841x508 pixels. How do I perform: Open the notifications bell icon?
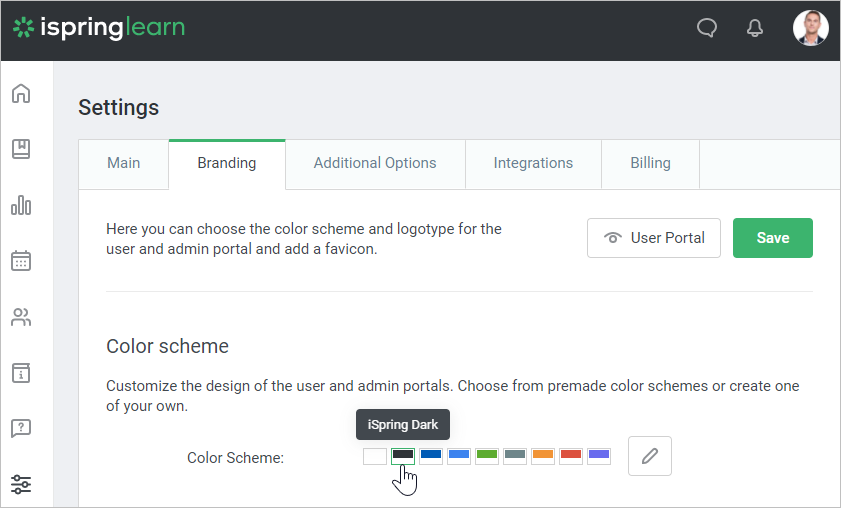click(755, 27)
